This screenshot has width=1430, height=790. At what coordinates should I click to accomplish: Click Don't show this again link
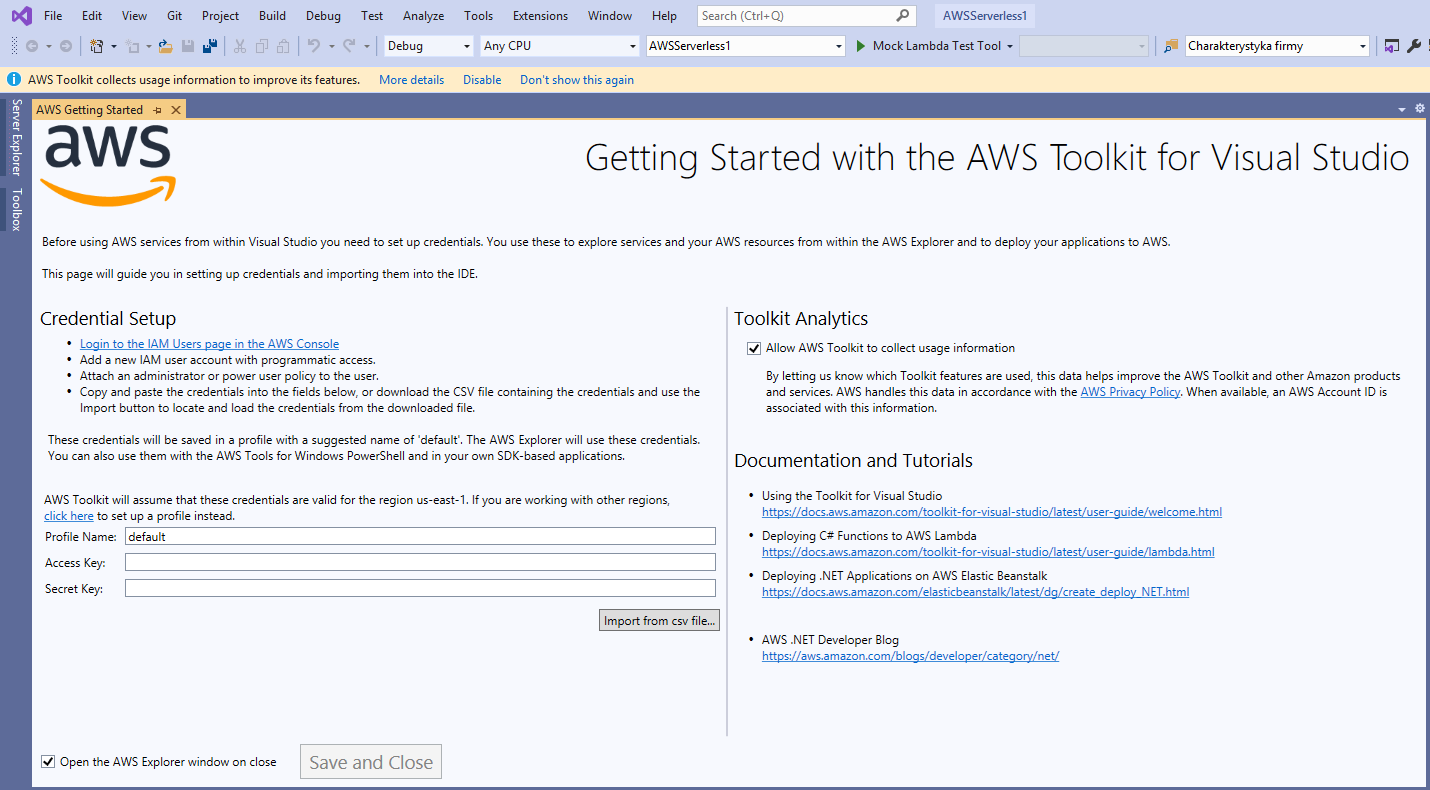pyautogui.click(x=577, y=80)
